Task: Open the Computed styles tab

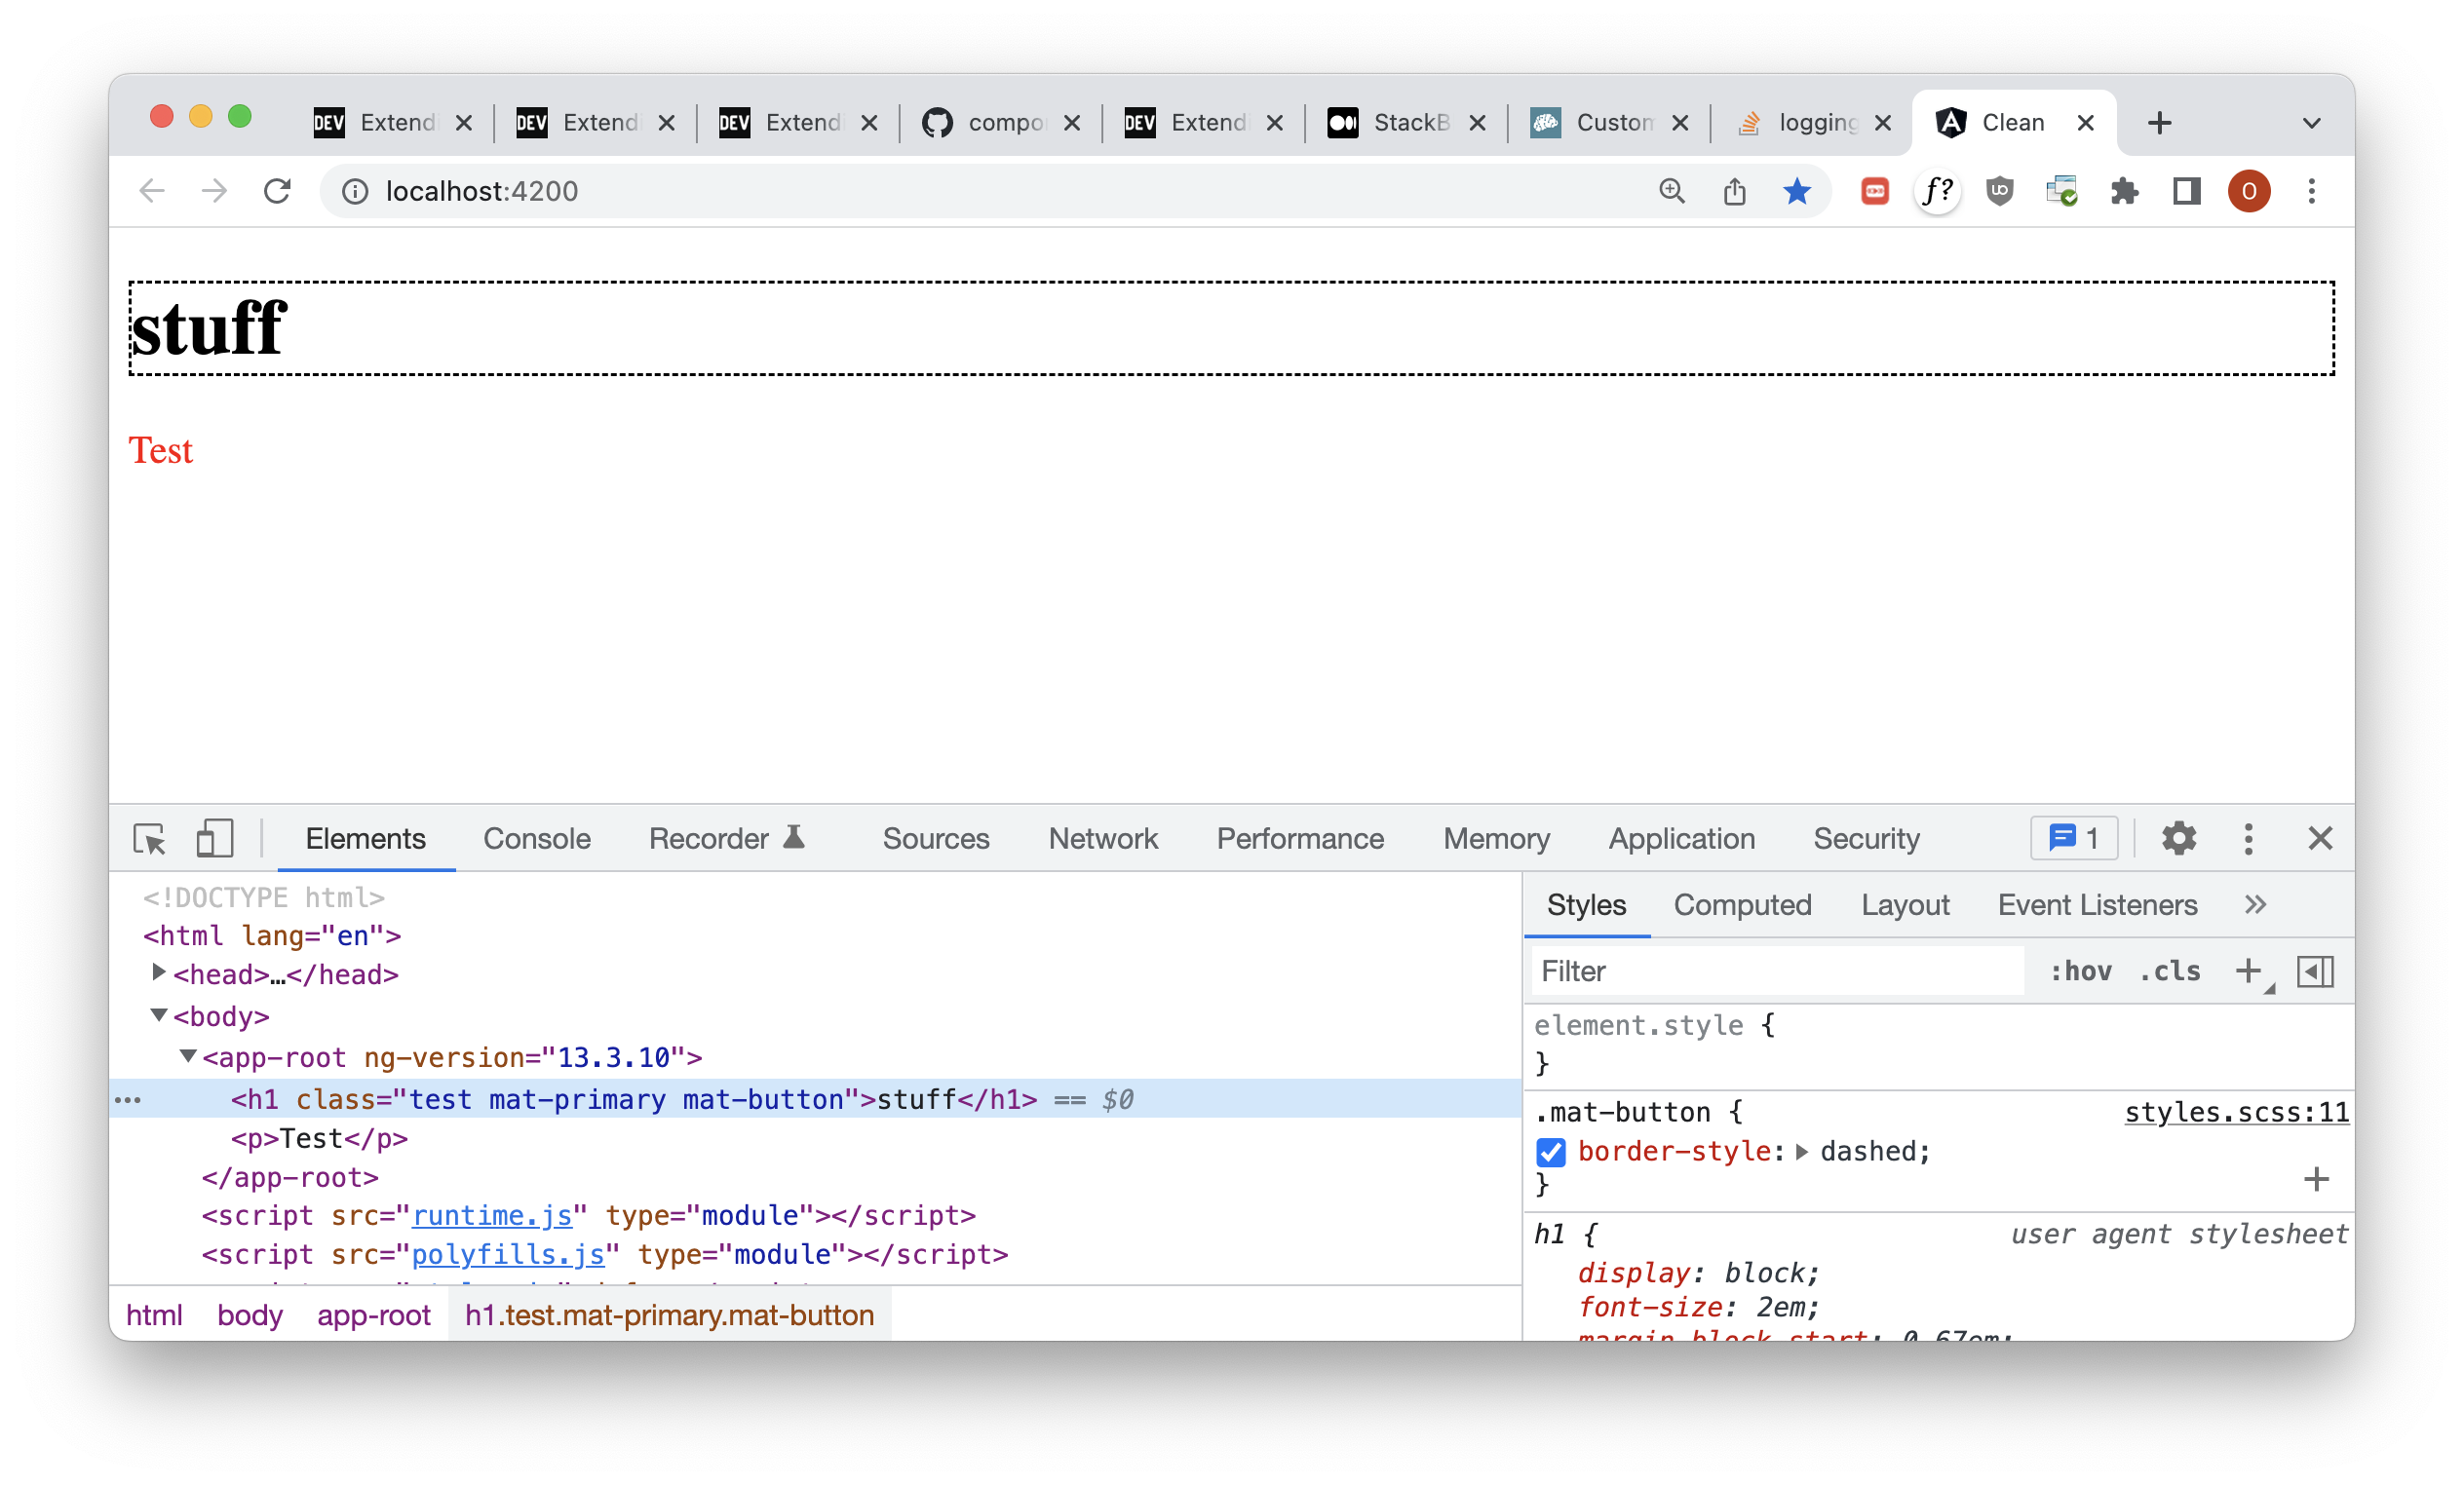Action: [x=1742, y=905]
